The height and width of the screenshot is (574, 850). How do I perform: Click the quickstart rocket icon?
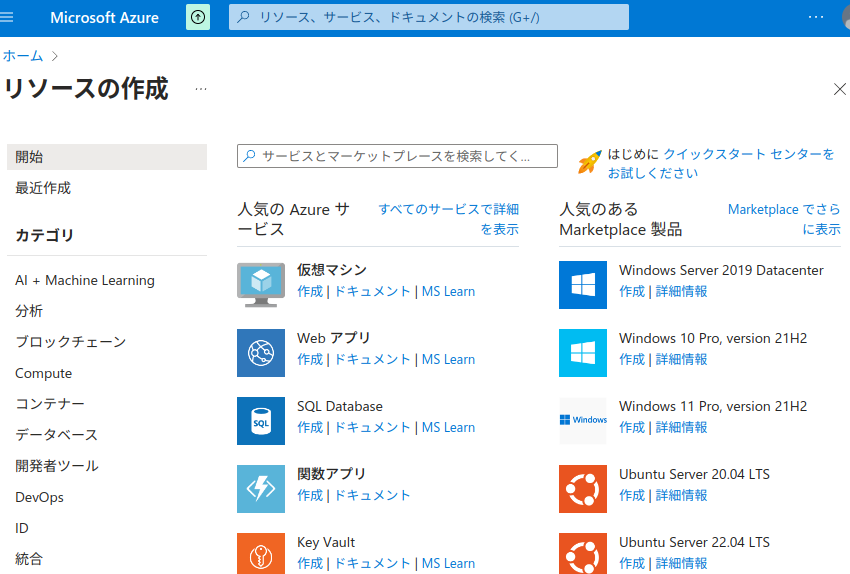tap(589, 162)
